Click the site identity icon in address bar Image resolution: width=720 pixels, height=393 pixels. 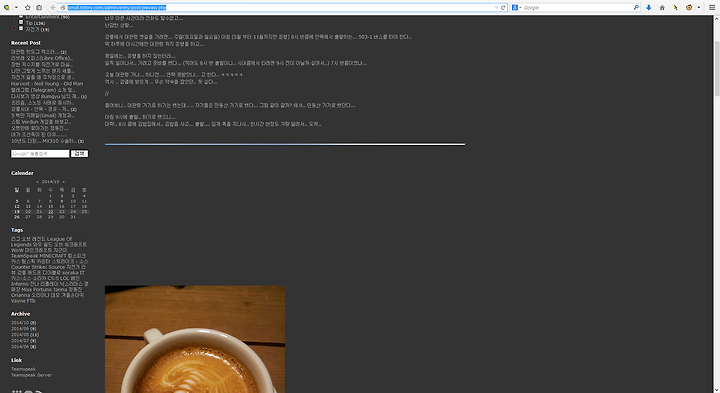coord(63,7)
